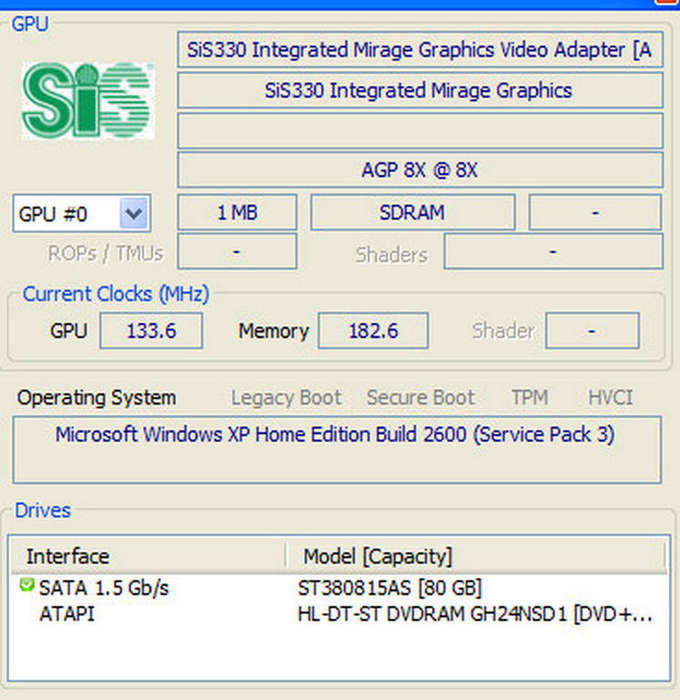Click the Secure Boot indicator
The height and width of the screenshot is (700, 680).
click(x=421, y=397)
